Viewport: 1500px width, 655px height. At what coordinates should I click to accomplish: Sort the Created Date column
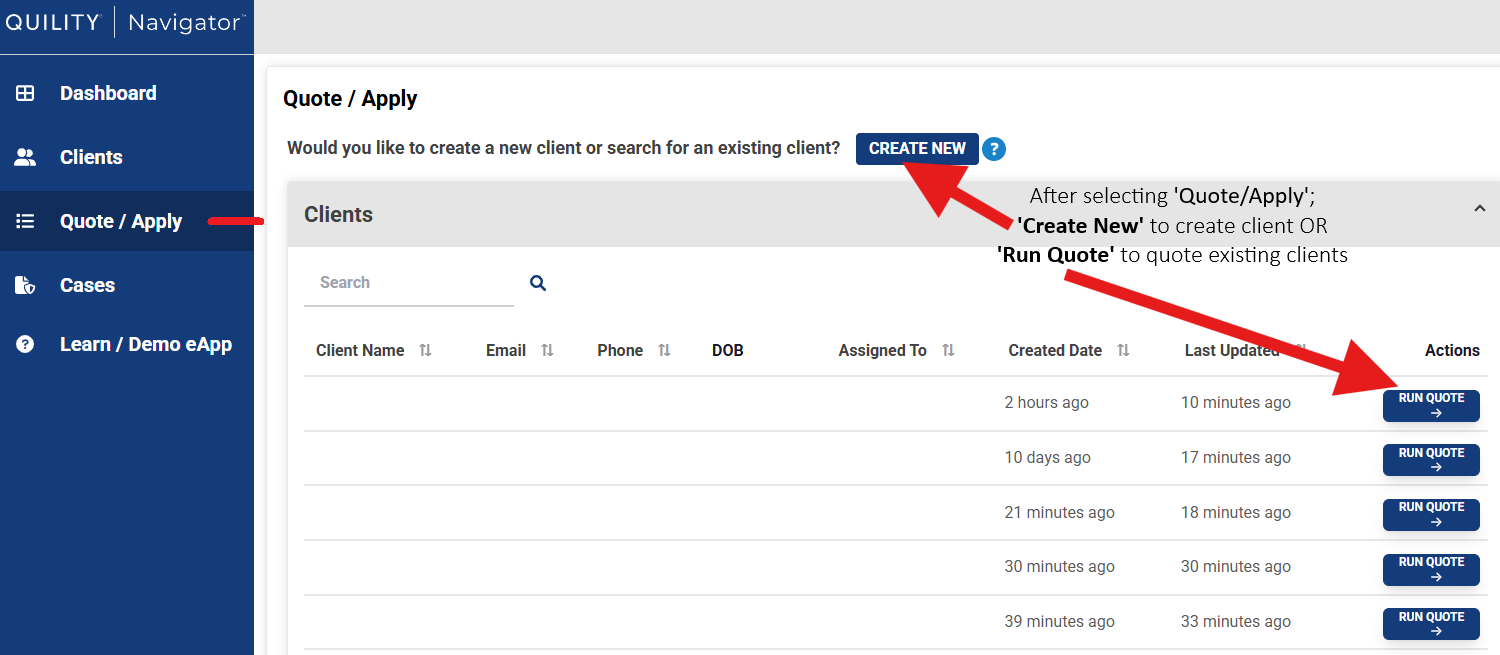click(x=1123, y=351)
